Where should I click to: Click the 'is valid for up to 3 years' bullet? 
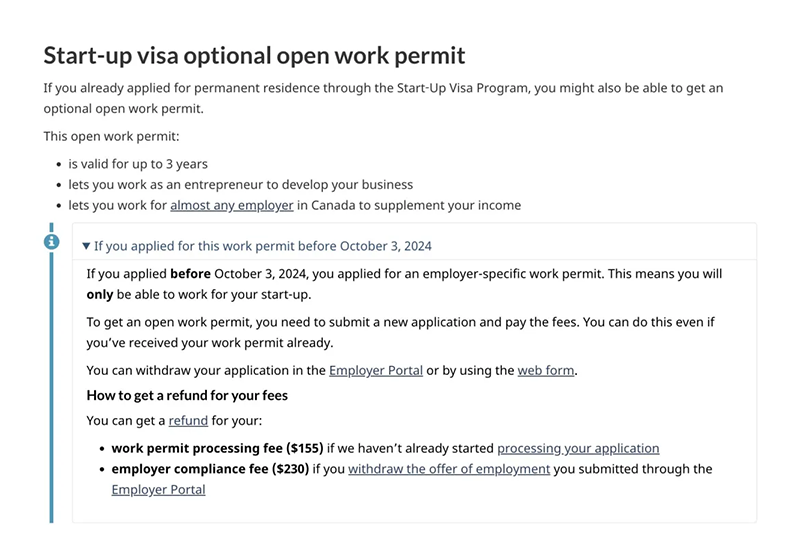[138, 164]
